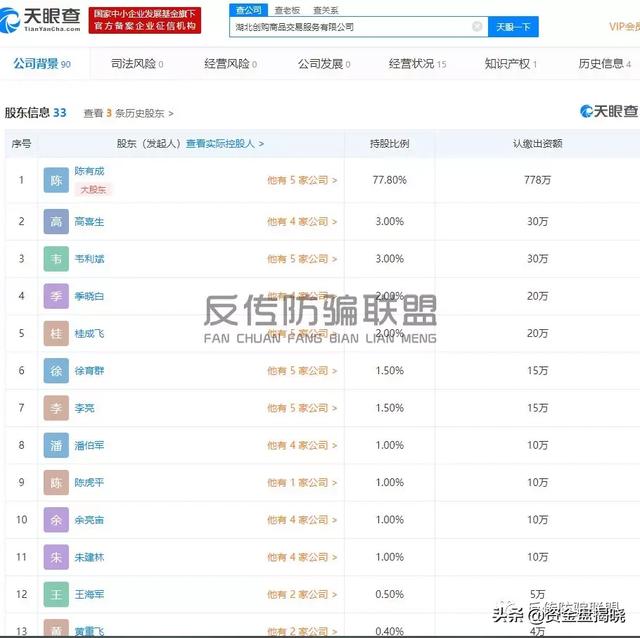The height and width of the screenshot is (638, 640).
Task: Expand 他有4家公司 for 高喜生
Action: 302,222
